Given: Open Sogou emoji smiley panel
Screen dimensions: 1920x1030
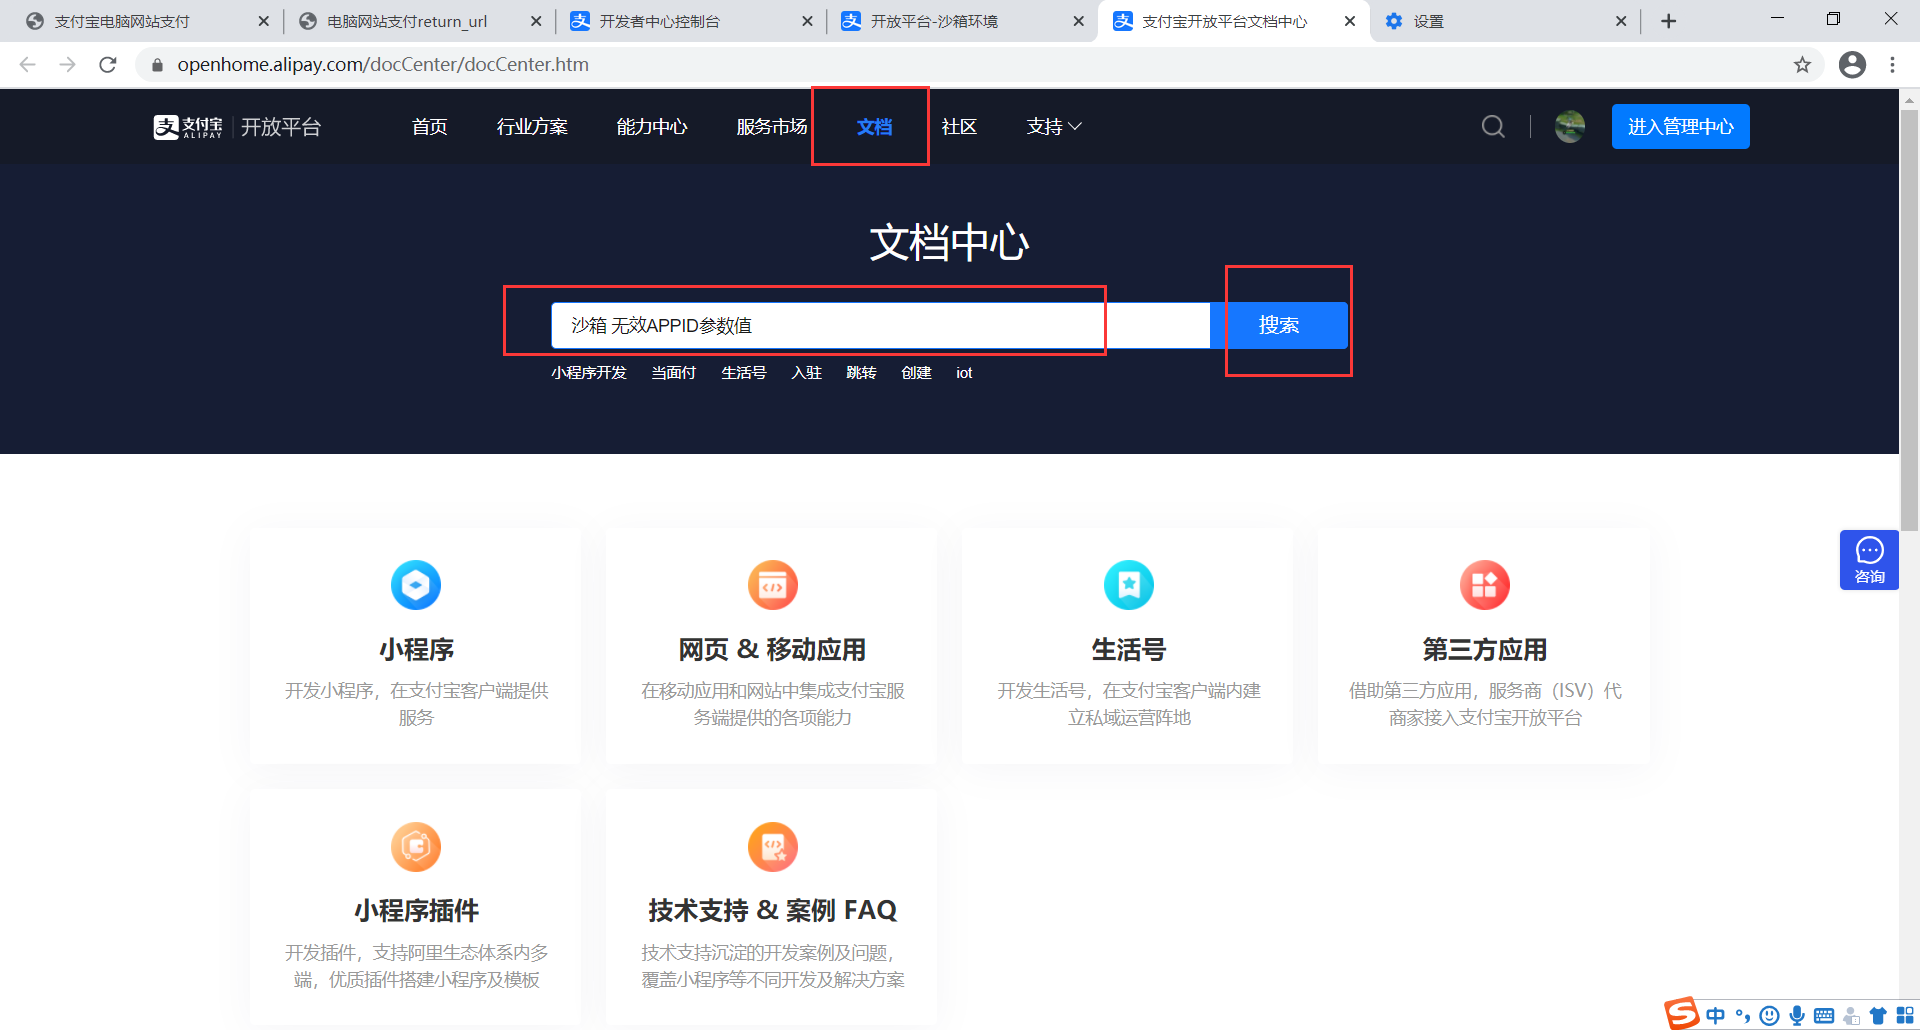Looking at the screenshot, I should [1770, 1016].
